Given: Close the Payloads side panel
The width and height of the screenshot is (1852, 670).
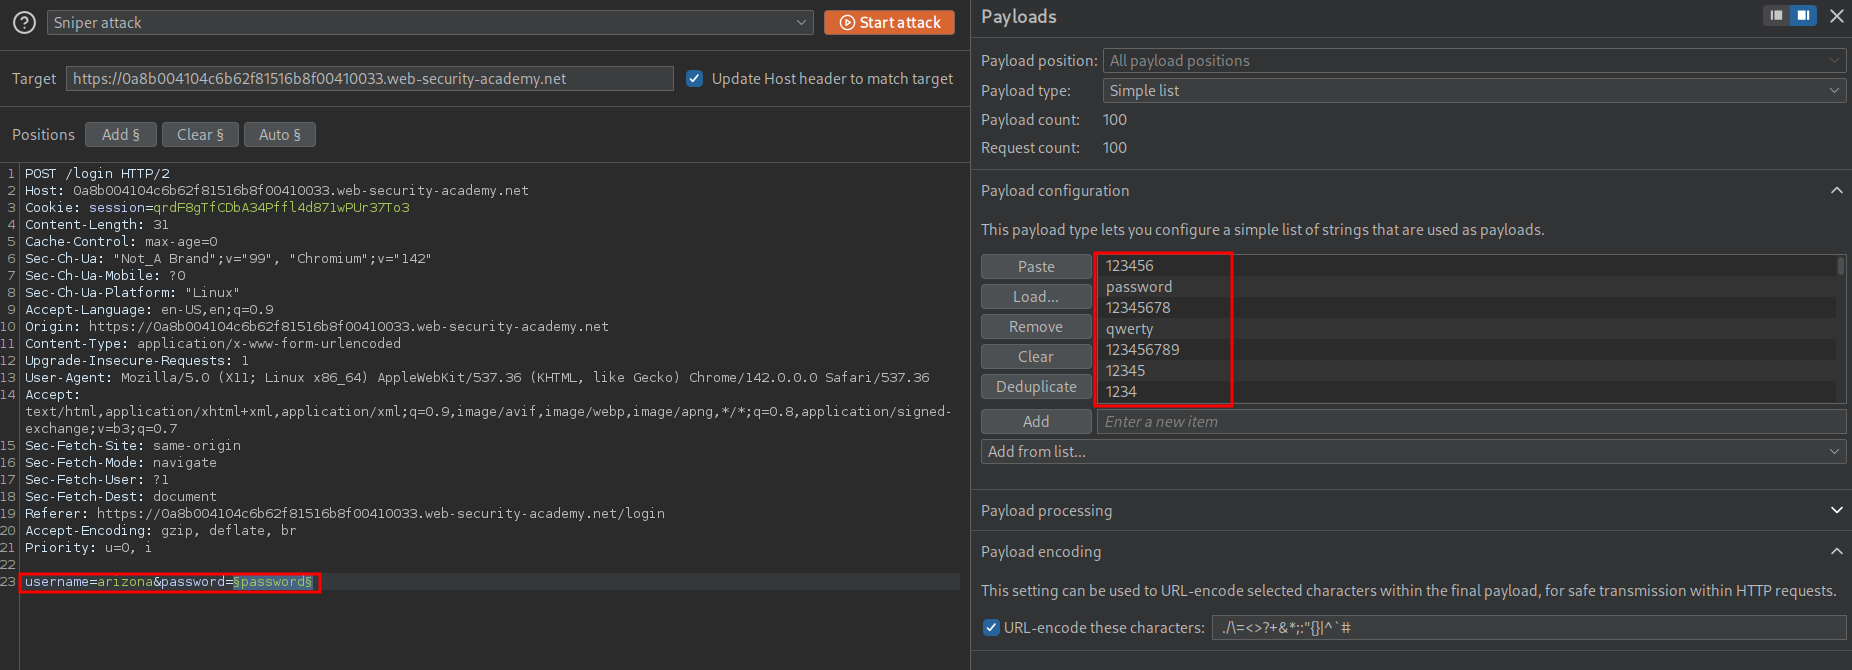Looking at the screenshot, I should point(1837,16).
